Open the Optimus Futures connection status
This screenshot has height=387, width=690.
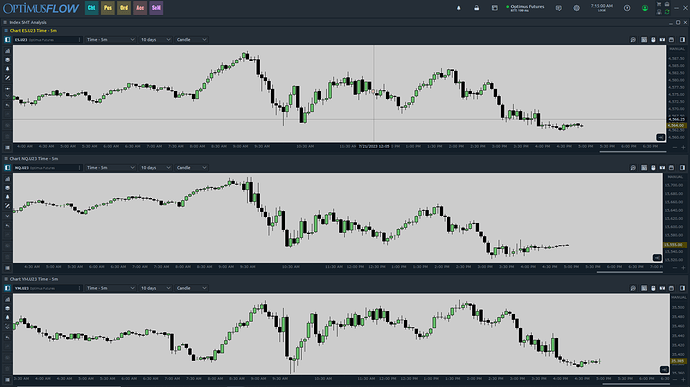tap(525, 8)
